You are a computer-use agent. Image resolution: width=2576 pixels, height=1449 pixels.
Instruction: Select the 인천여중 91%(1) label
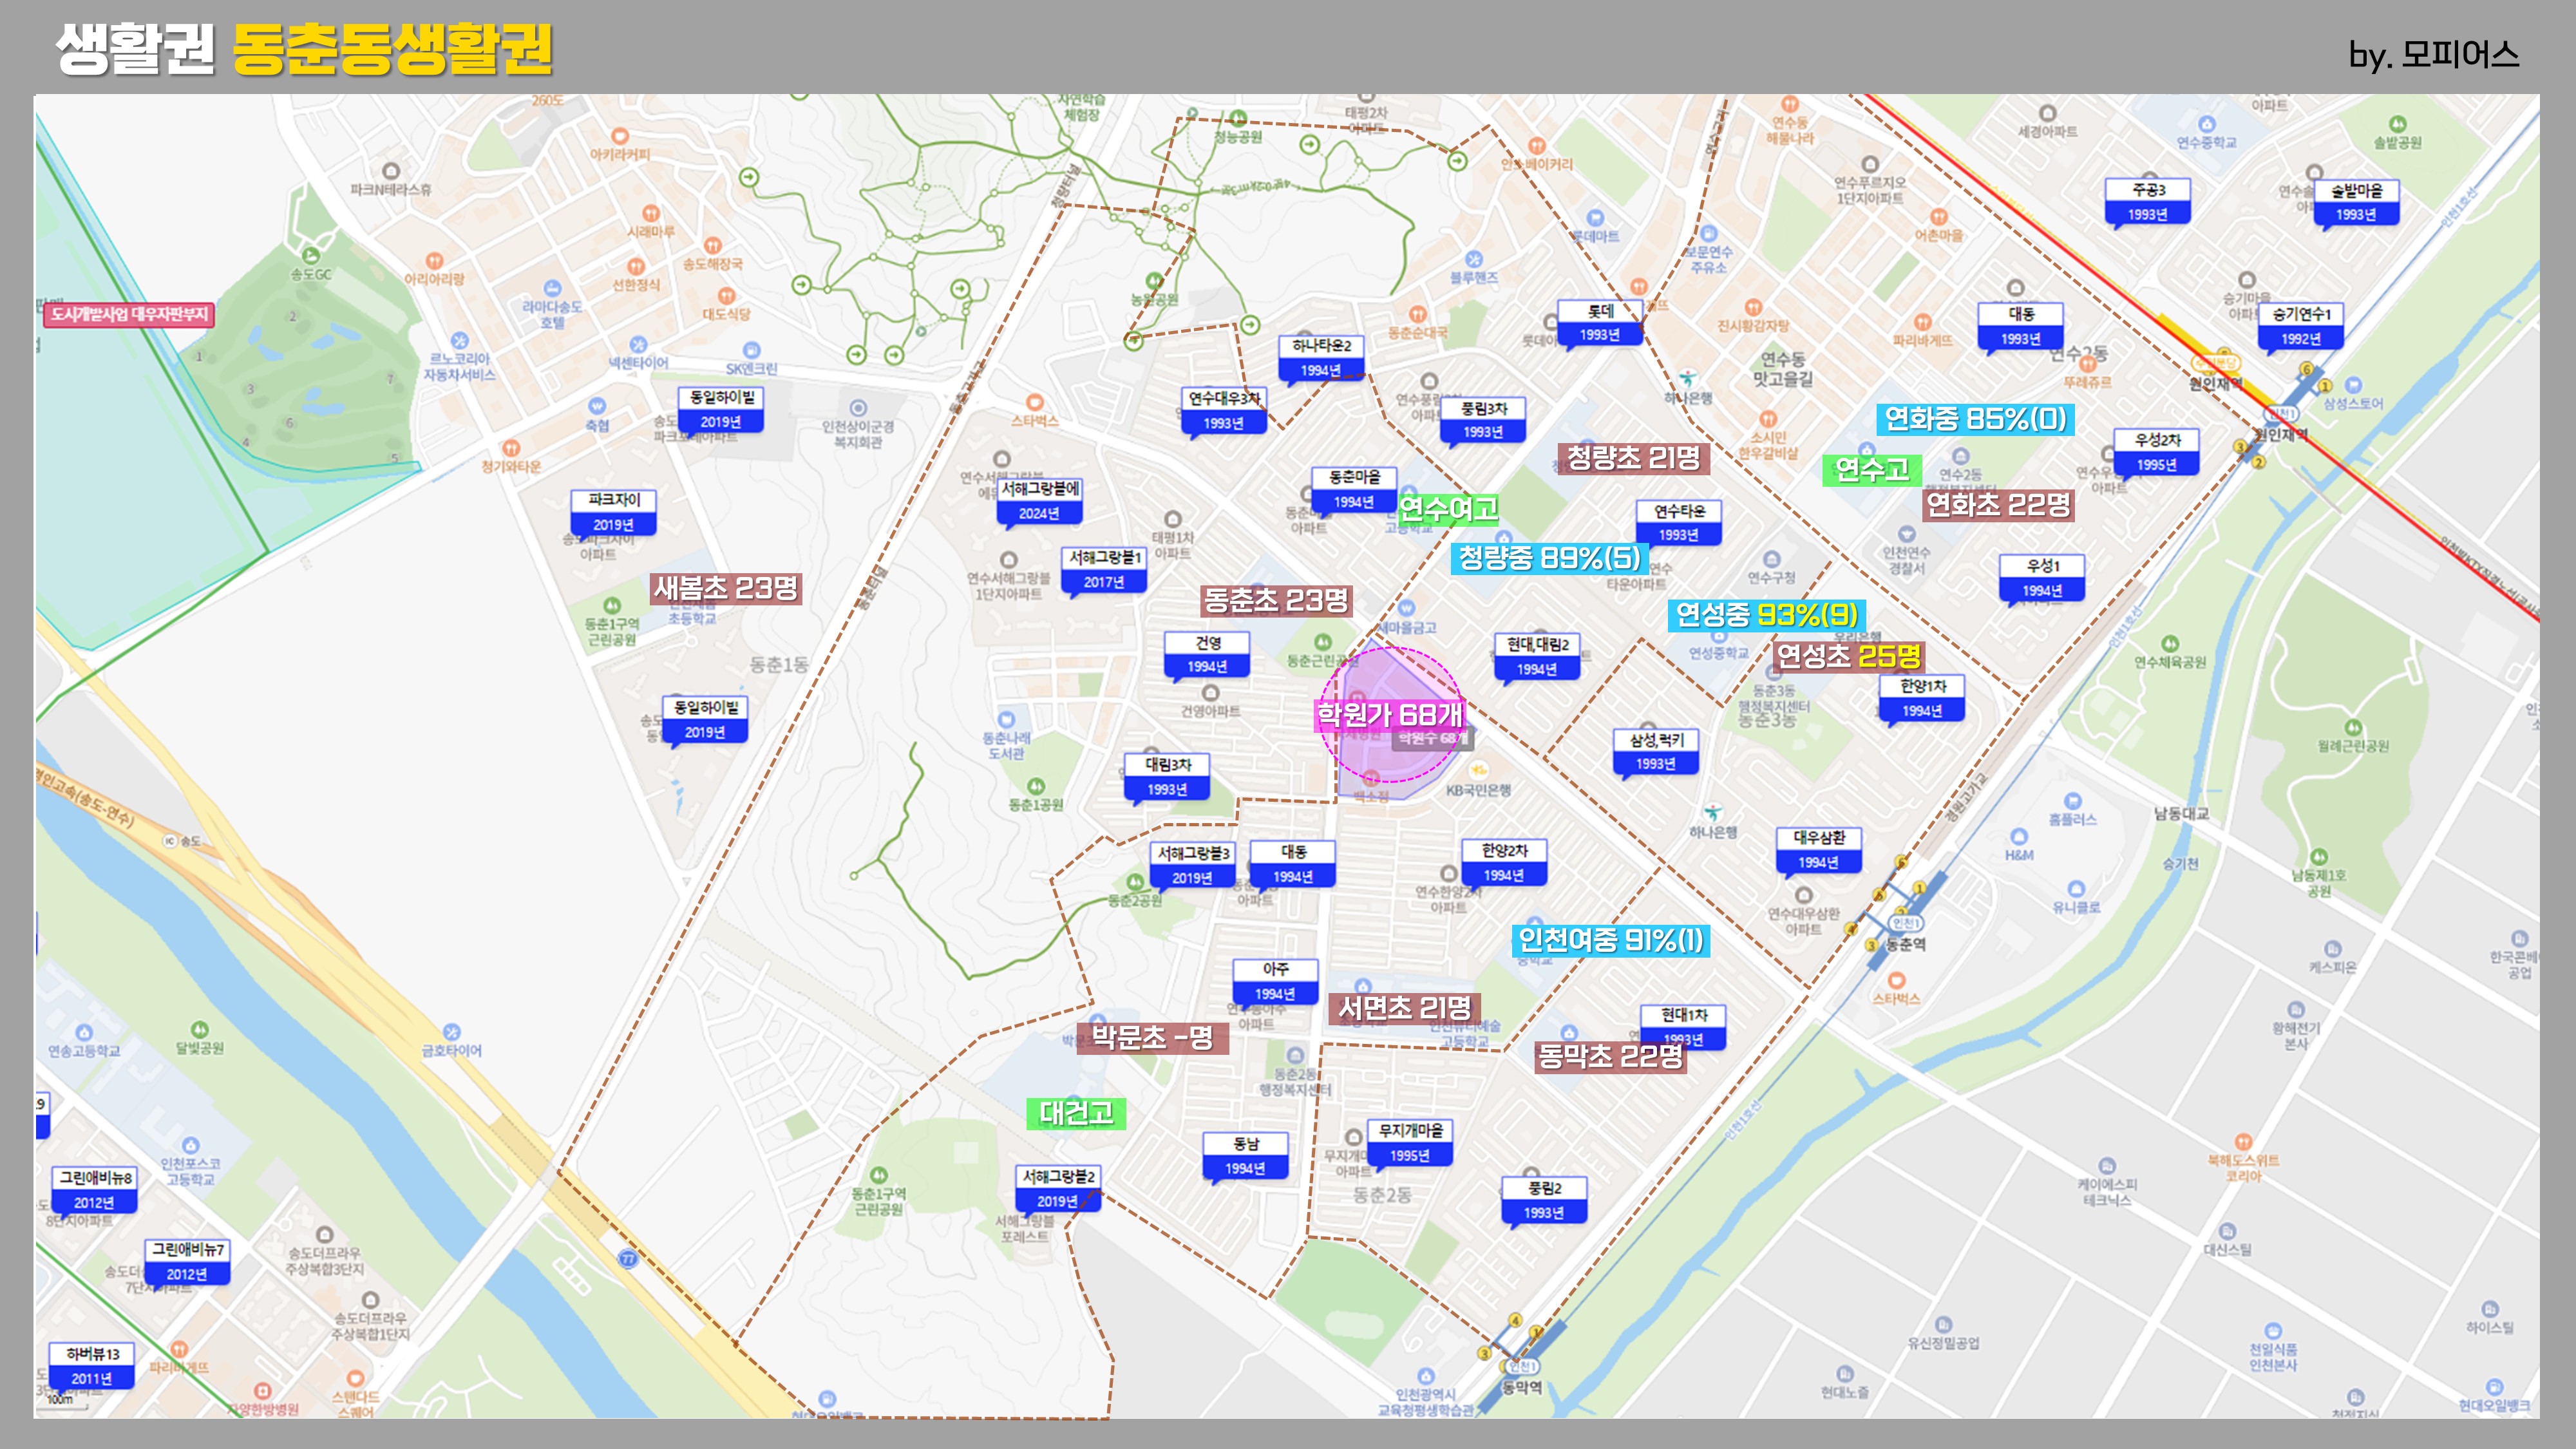coord(1610,940)
